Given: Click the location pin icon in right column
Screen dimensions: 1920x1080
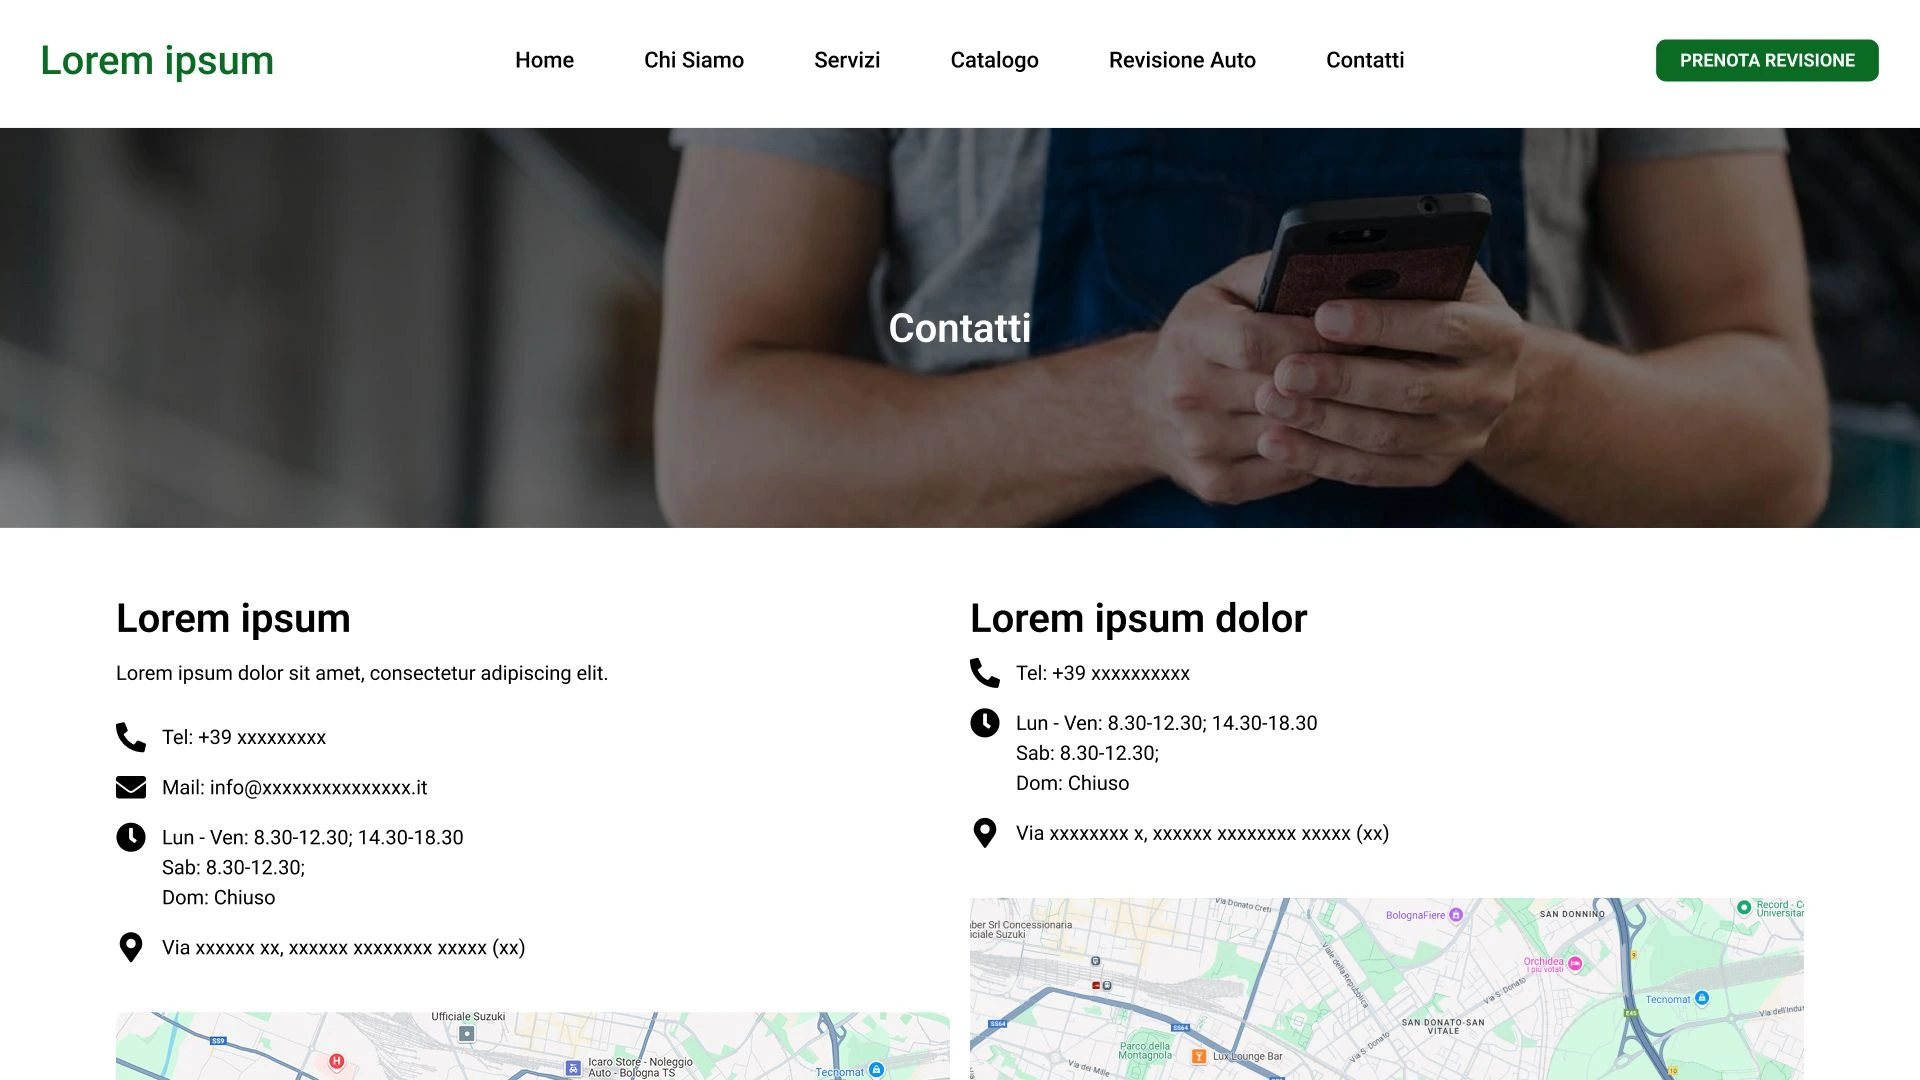Looking at the screenshot, I should click(x=985, y=833).
